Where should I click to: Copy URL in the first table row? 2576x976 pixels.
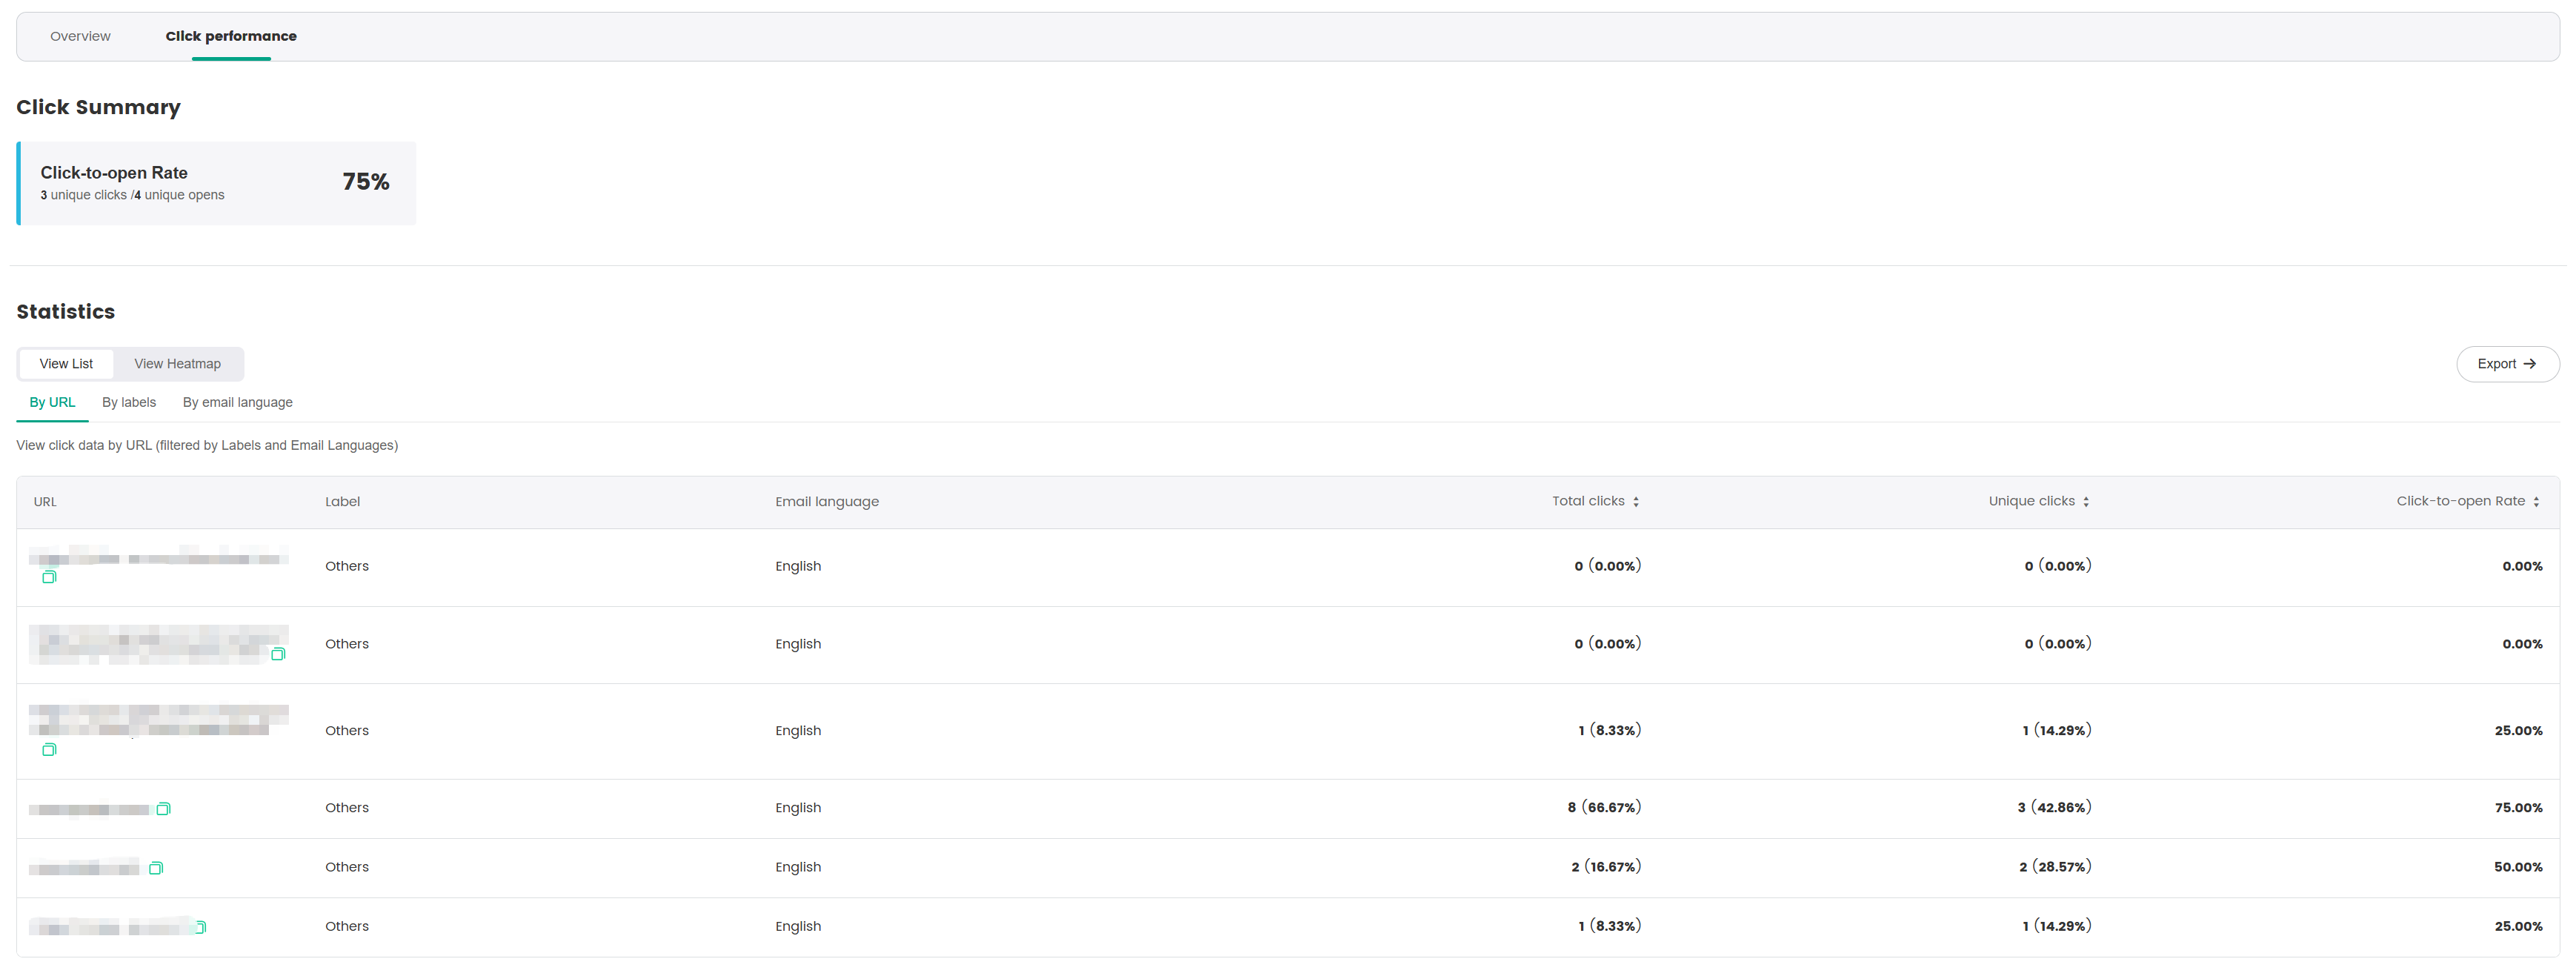(49, 577)
